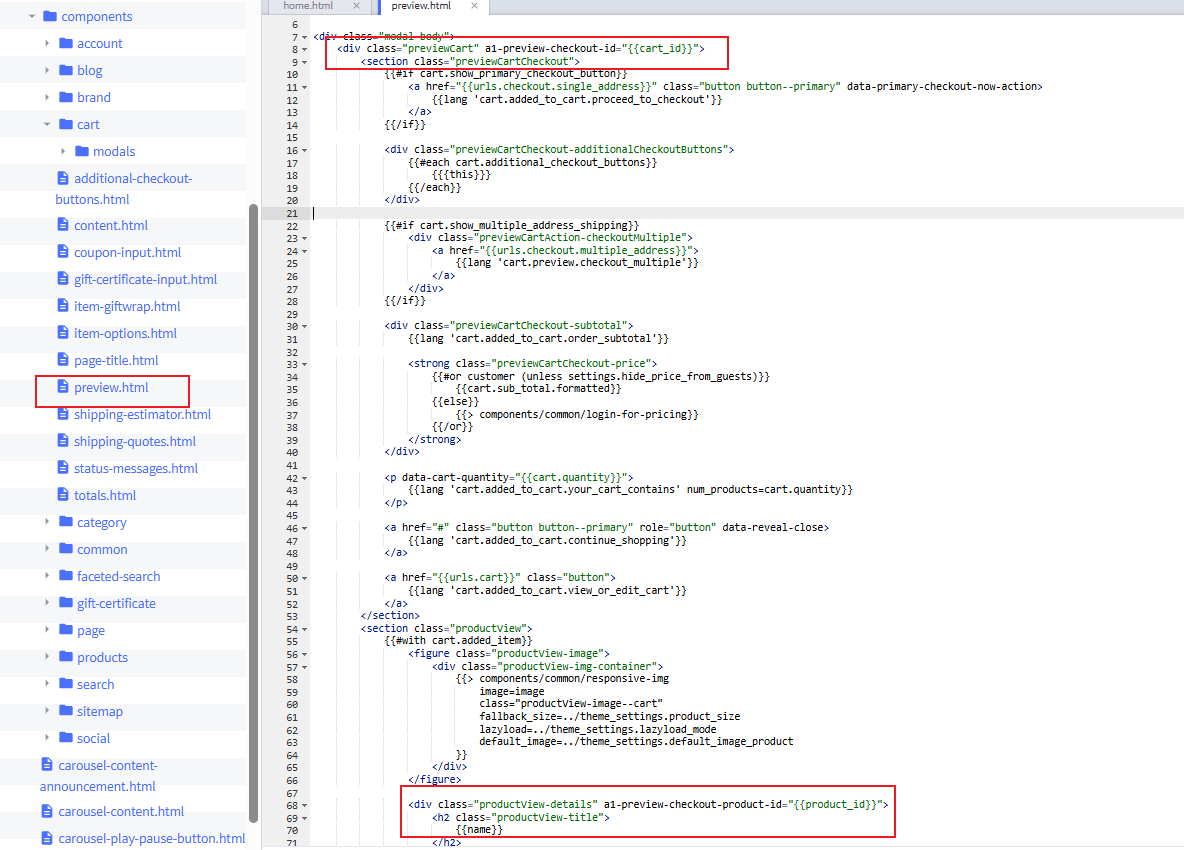Expand the search folder arrow

point(47,684)
